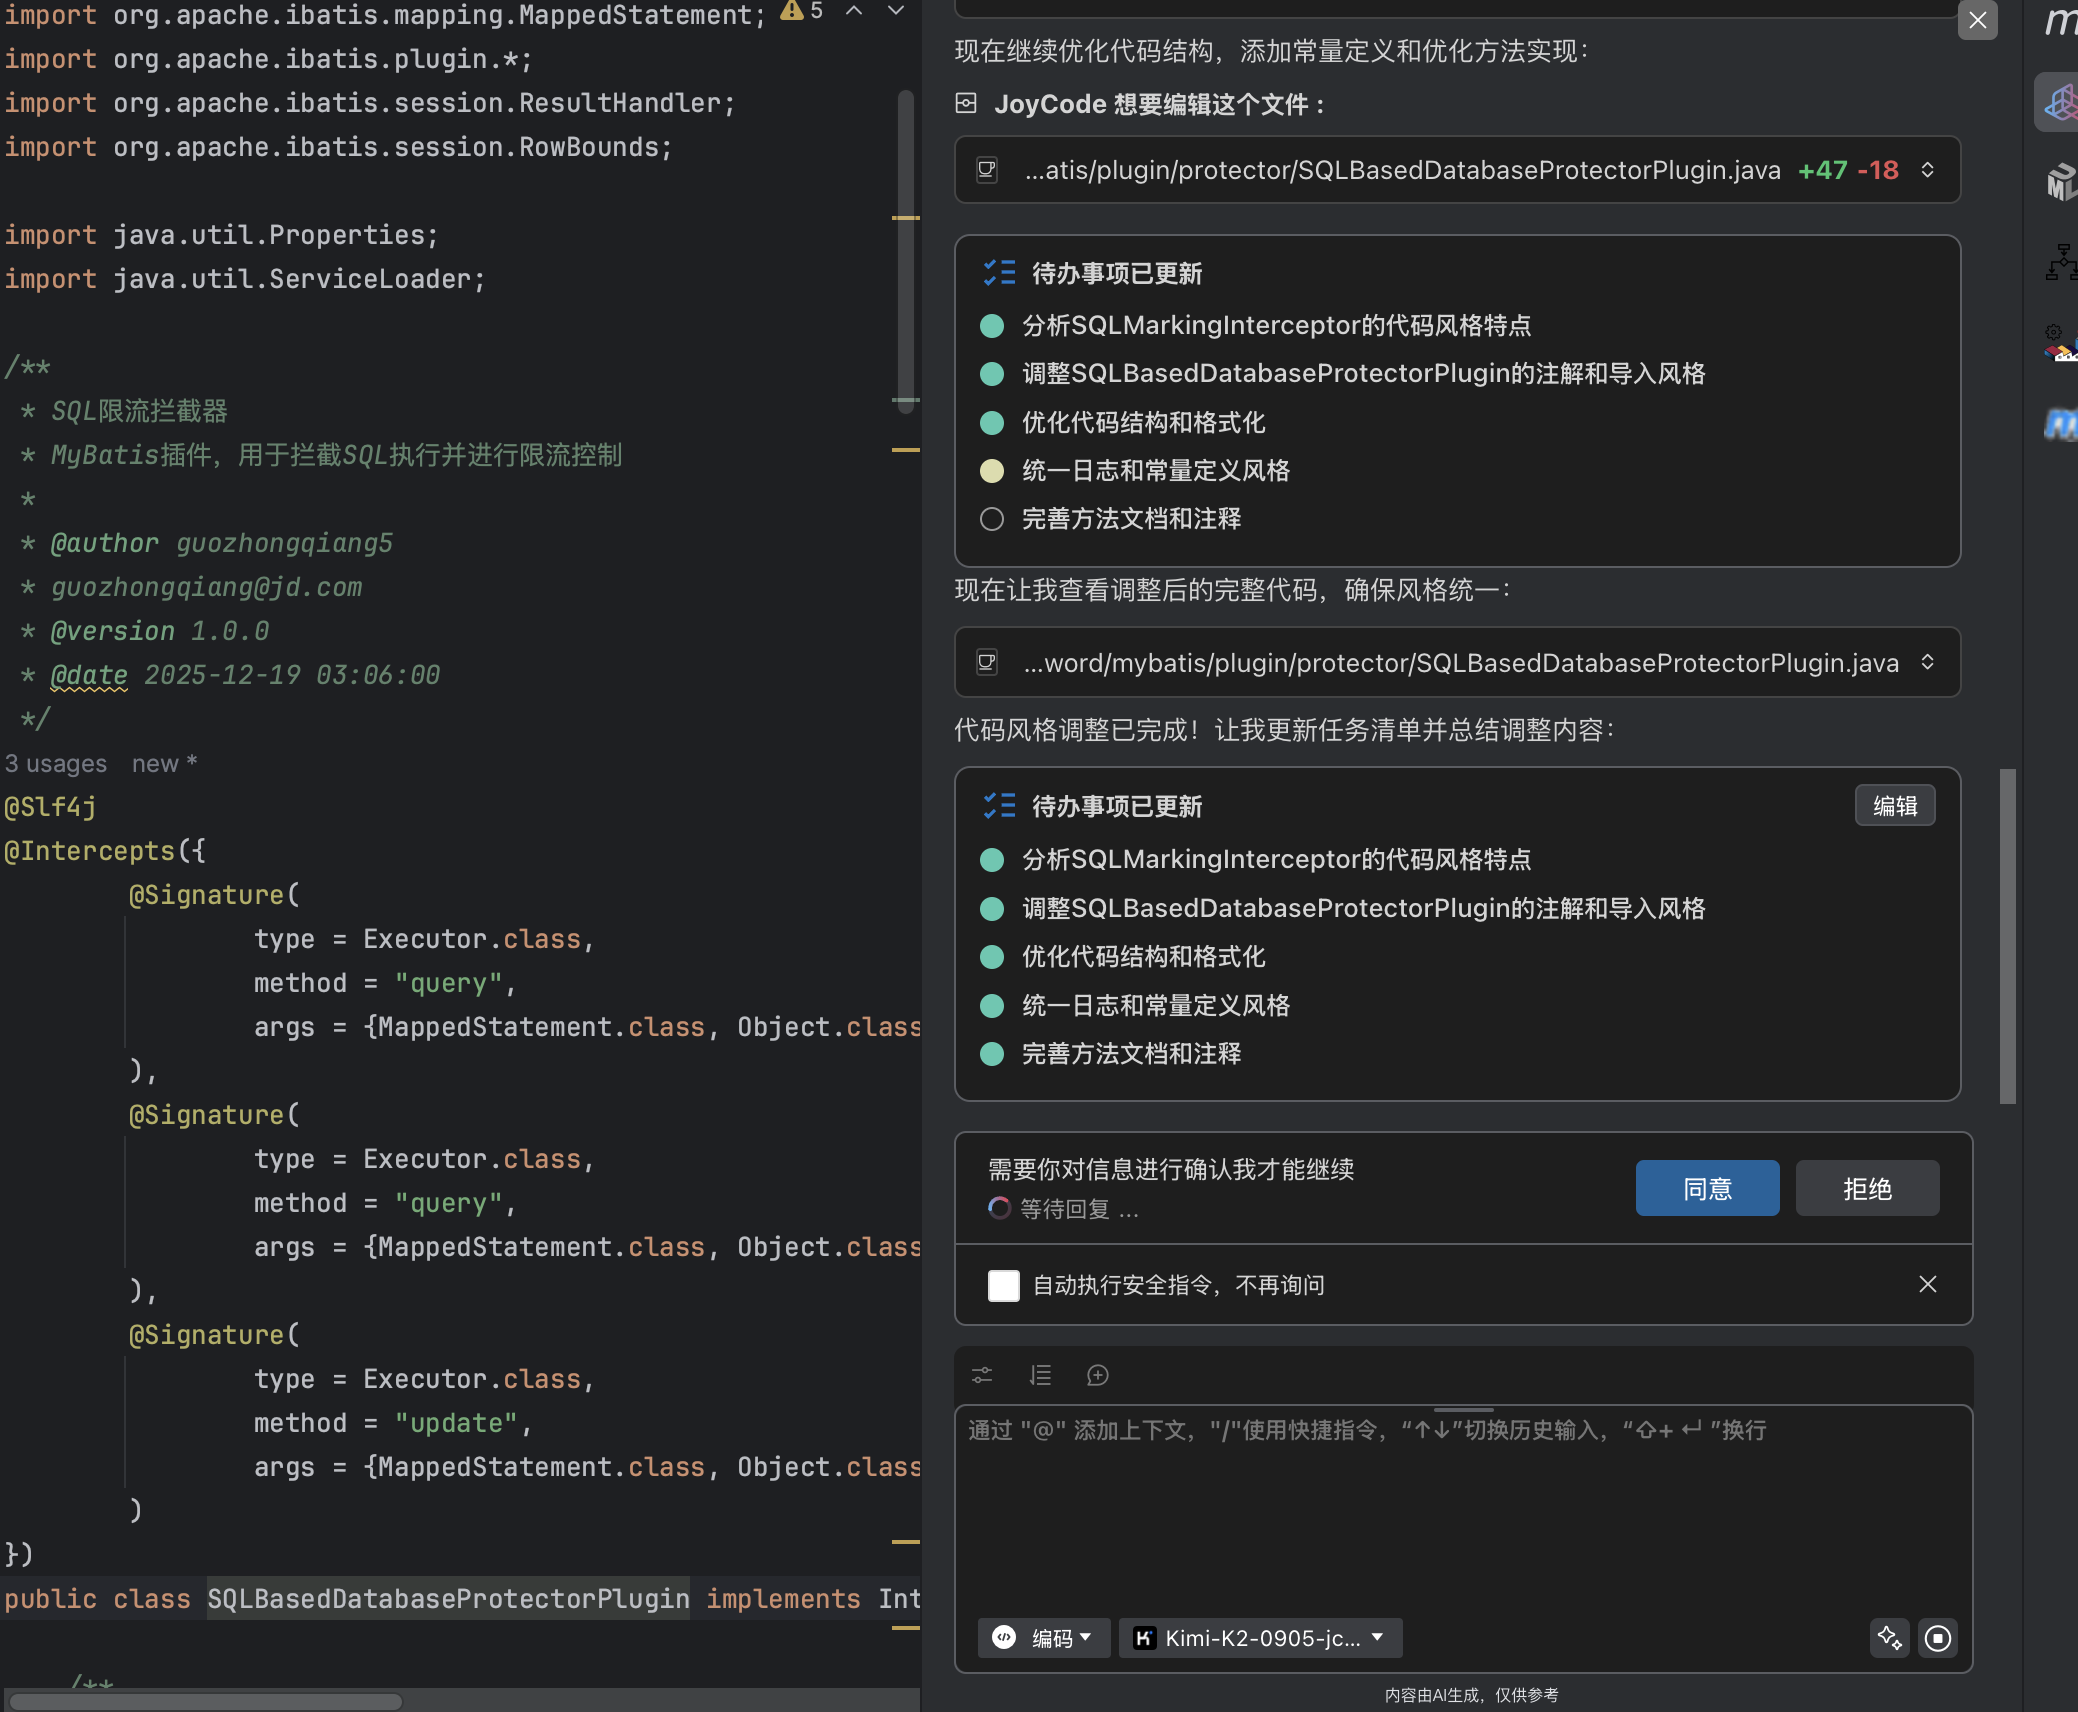This screenshot has height=1712, width=2078.
Task: Click the sorted list icon above input
Action: (1040, 1376)
